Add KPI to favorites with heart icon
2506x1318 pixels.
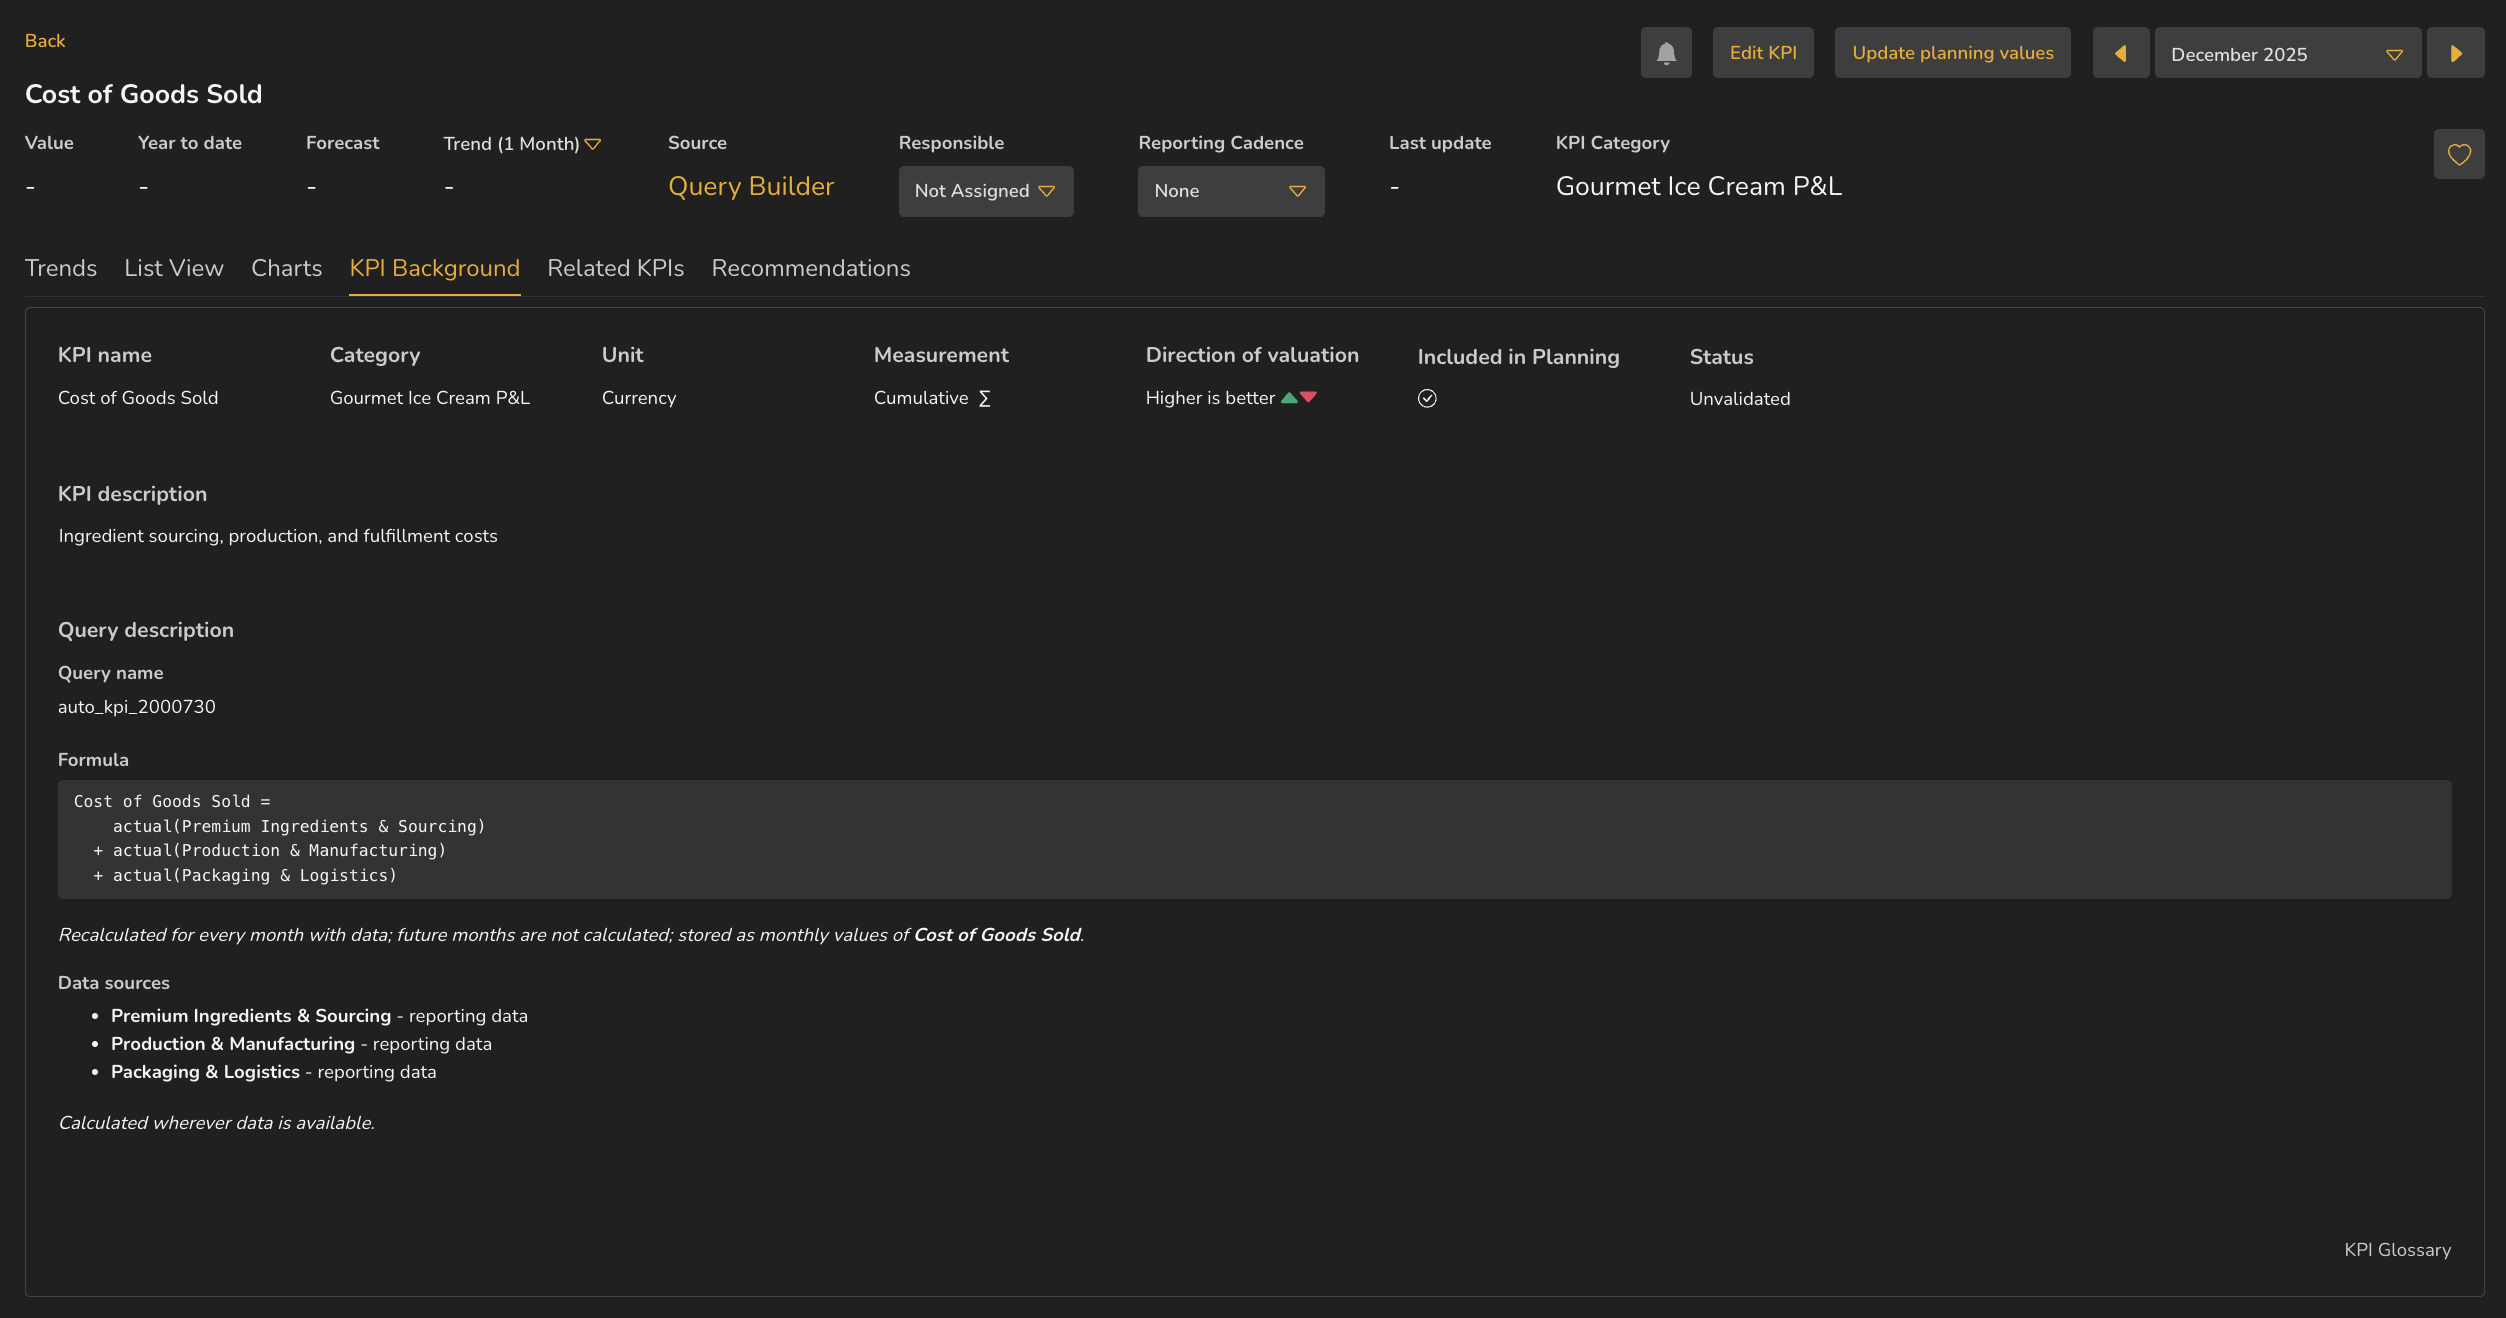coord(2459,155)
